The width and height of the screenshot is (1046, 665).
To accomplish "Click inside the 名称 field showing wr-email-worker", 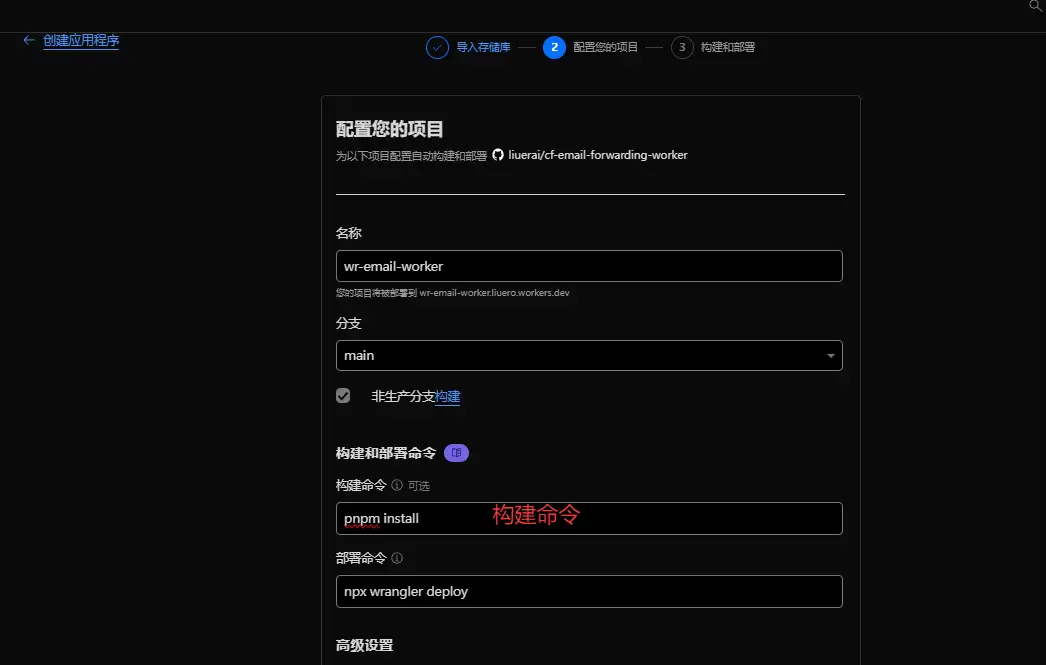I will click(x=589, y=266).
